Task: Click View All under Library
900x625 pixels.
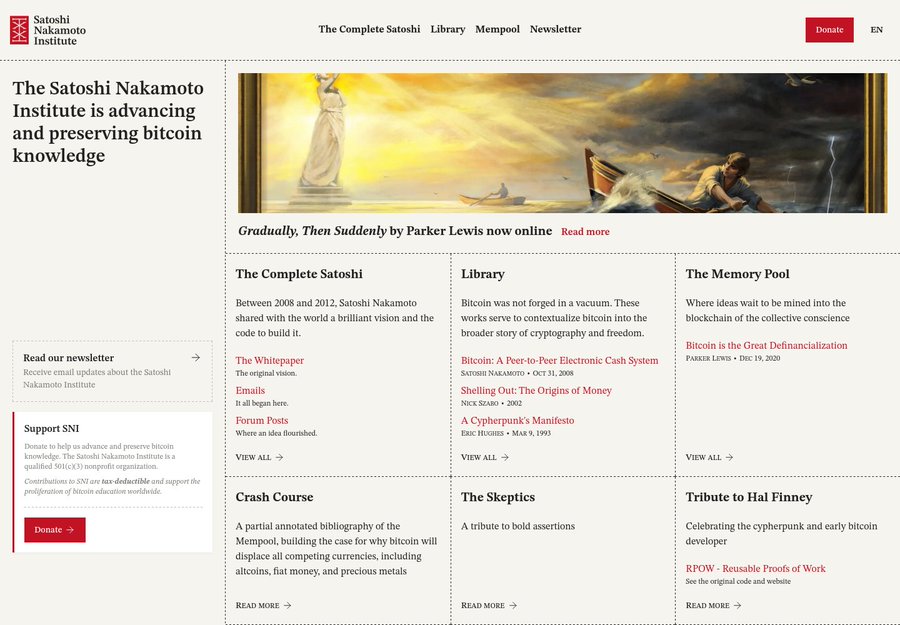Action: [x=484, y=457]
